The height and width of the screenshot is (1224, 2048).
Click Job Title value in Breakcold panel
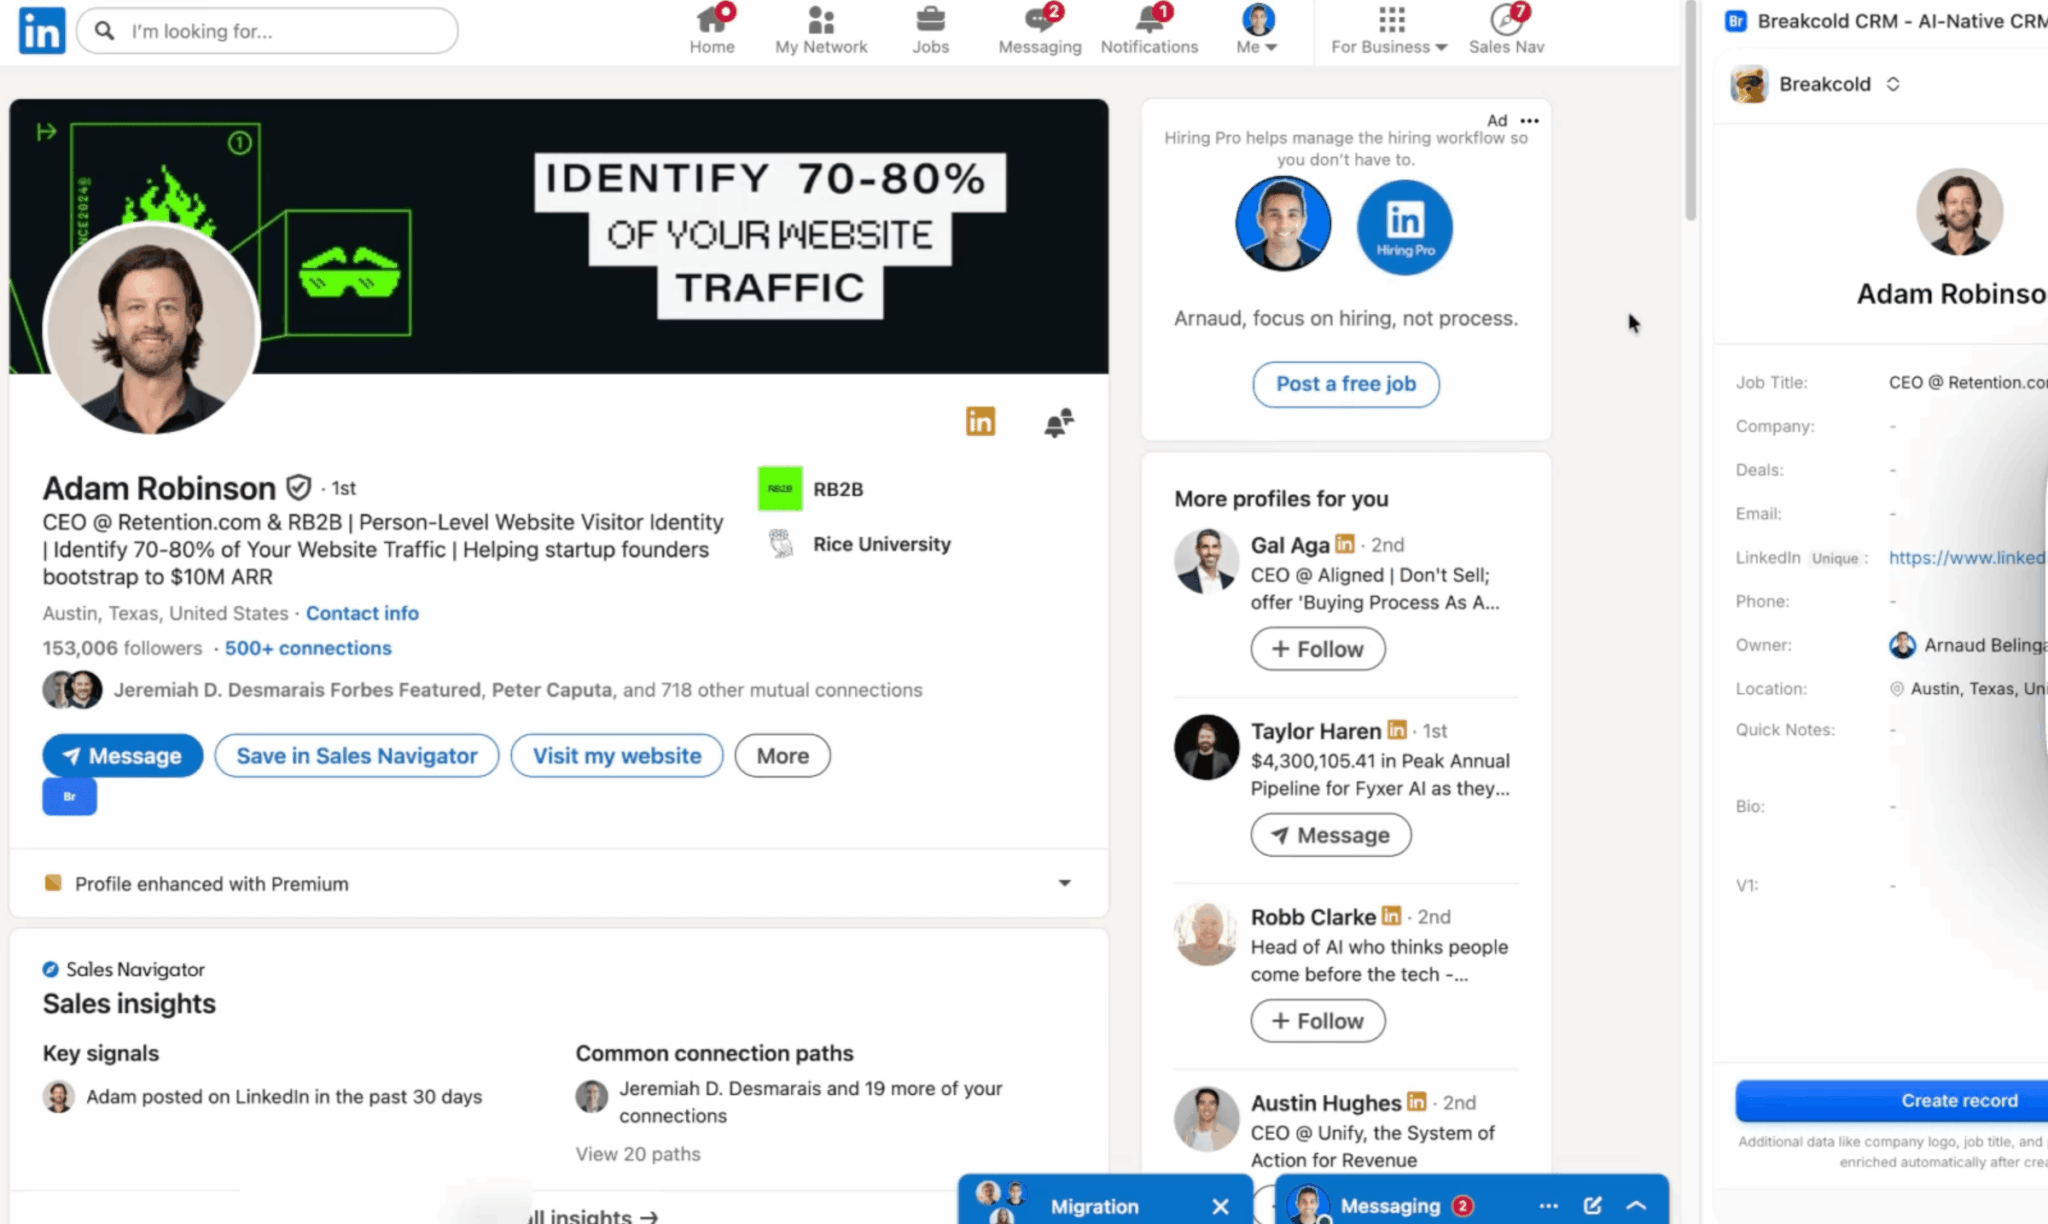pyautogui.click(x=1968, y=382)
